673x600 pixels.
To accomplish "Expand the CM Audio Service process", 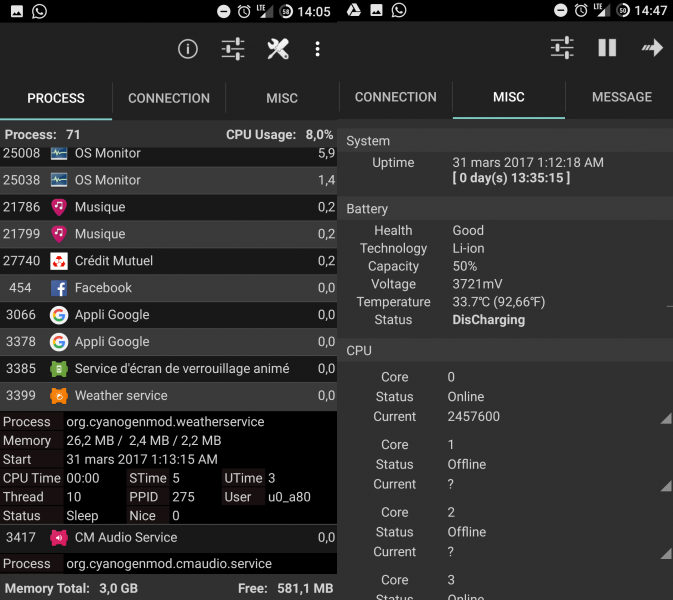I will click(168, 538).
